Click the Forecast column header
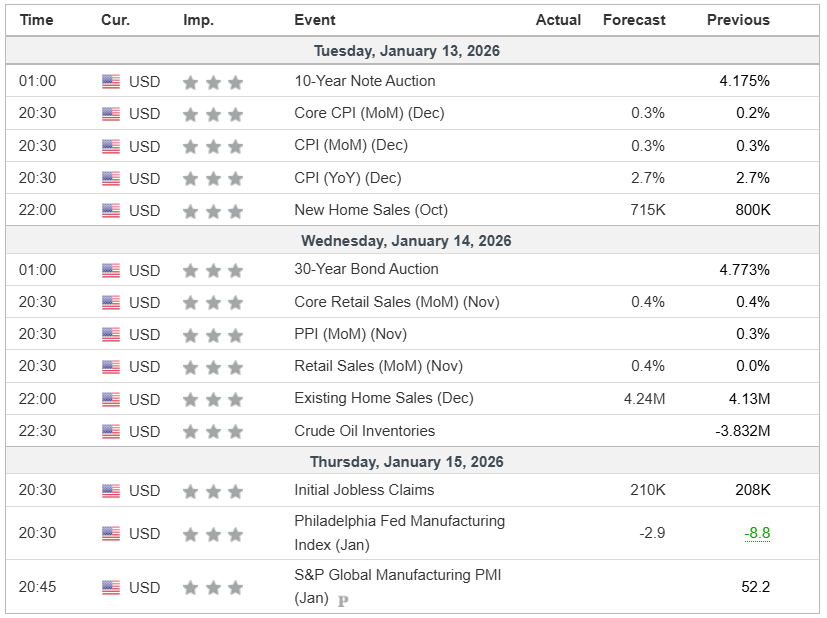The image size is (827, 618). tap(634, 20)
